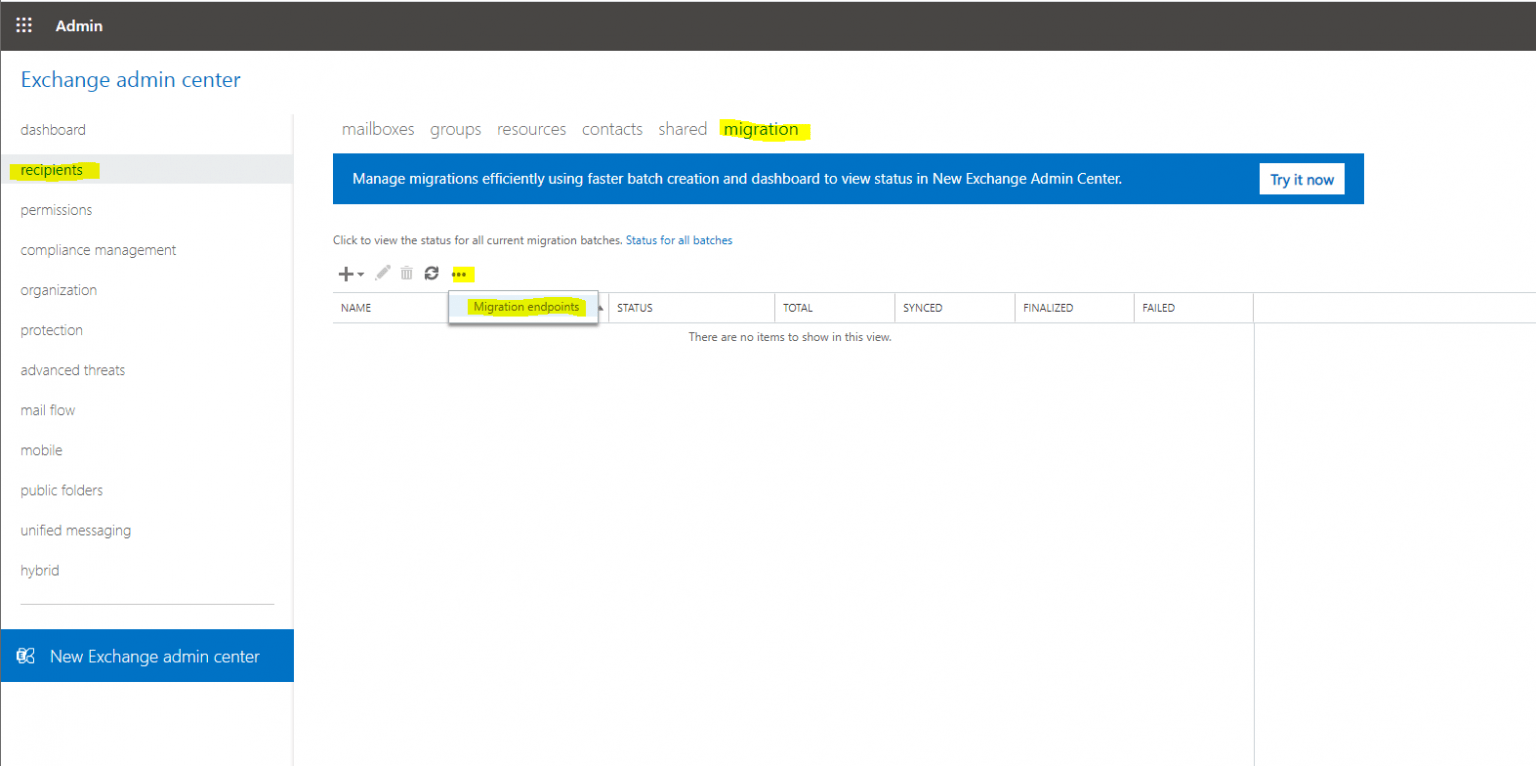Select recipients in the left sidebar
The height and width of the screenshot is (766, 1536).
[x=53, y=169]
